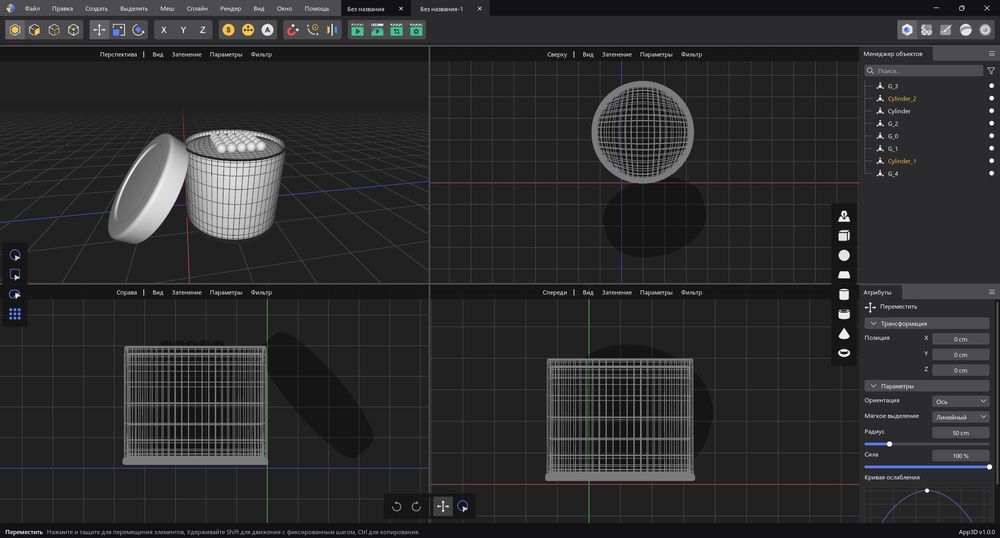Adjust the Радиус slider handle

pos(889,444)
